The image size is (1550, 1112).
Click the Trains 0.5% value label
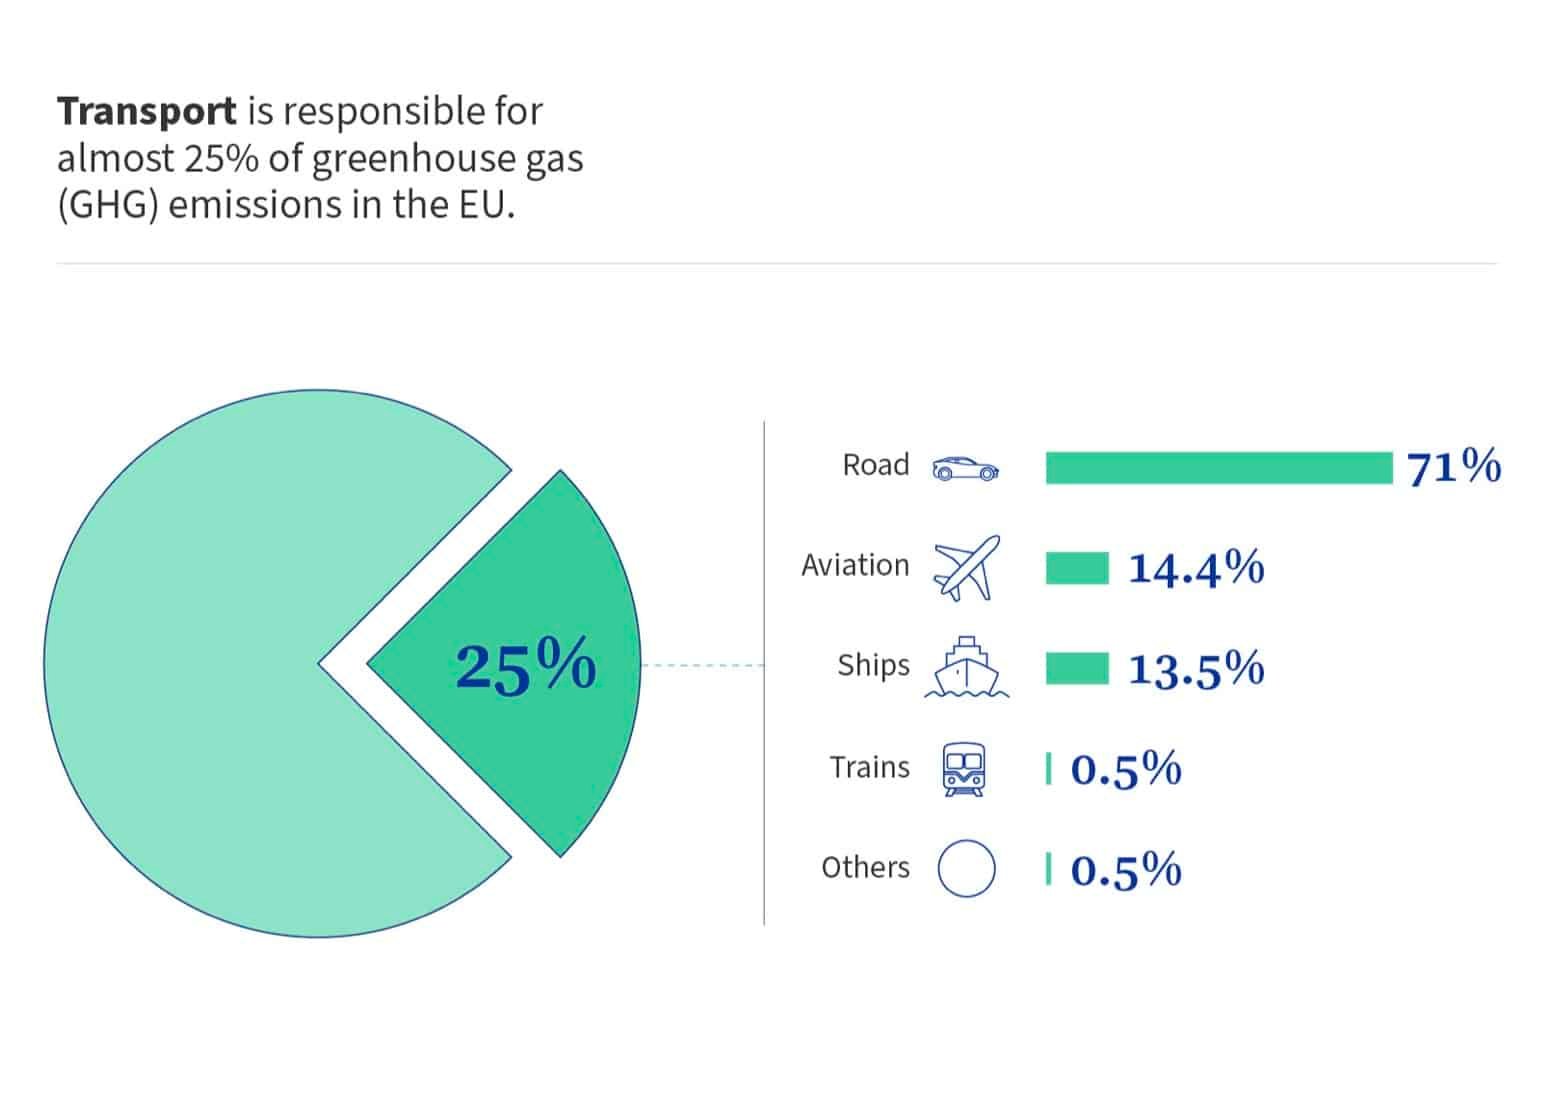[1126, 770]
